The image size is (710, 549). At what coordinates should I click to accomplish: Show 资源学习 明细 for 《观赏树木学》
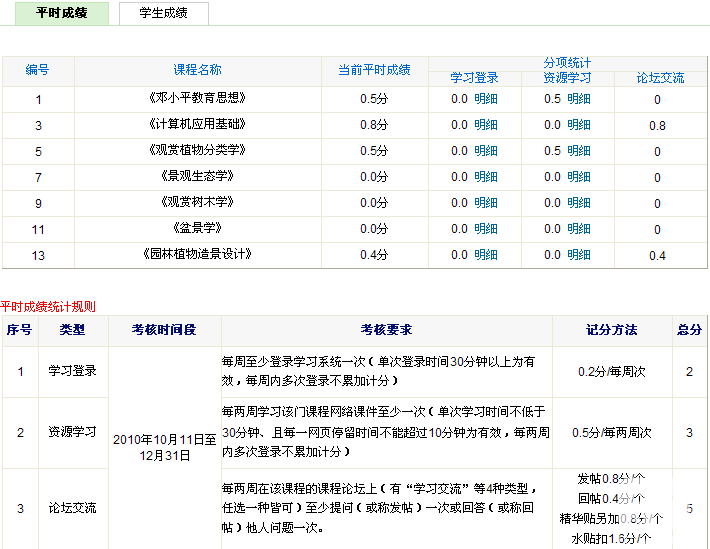tap(579, 203)
